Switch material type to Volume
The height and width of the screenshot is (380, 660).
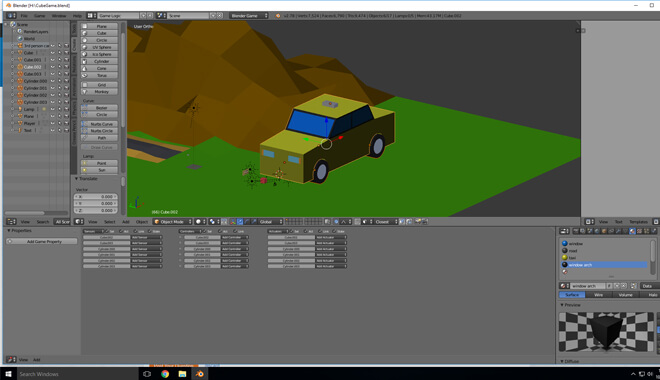point(625,295)
